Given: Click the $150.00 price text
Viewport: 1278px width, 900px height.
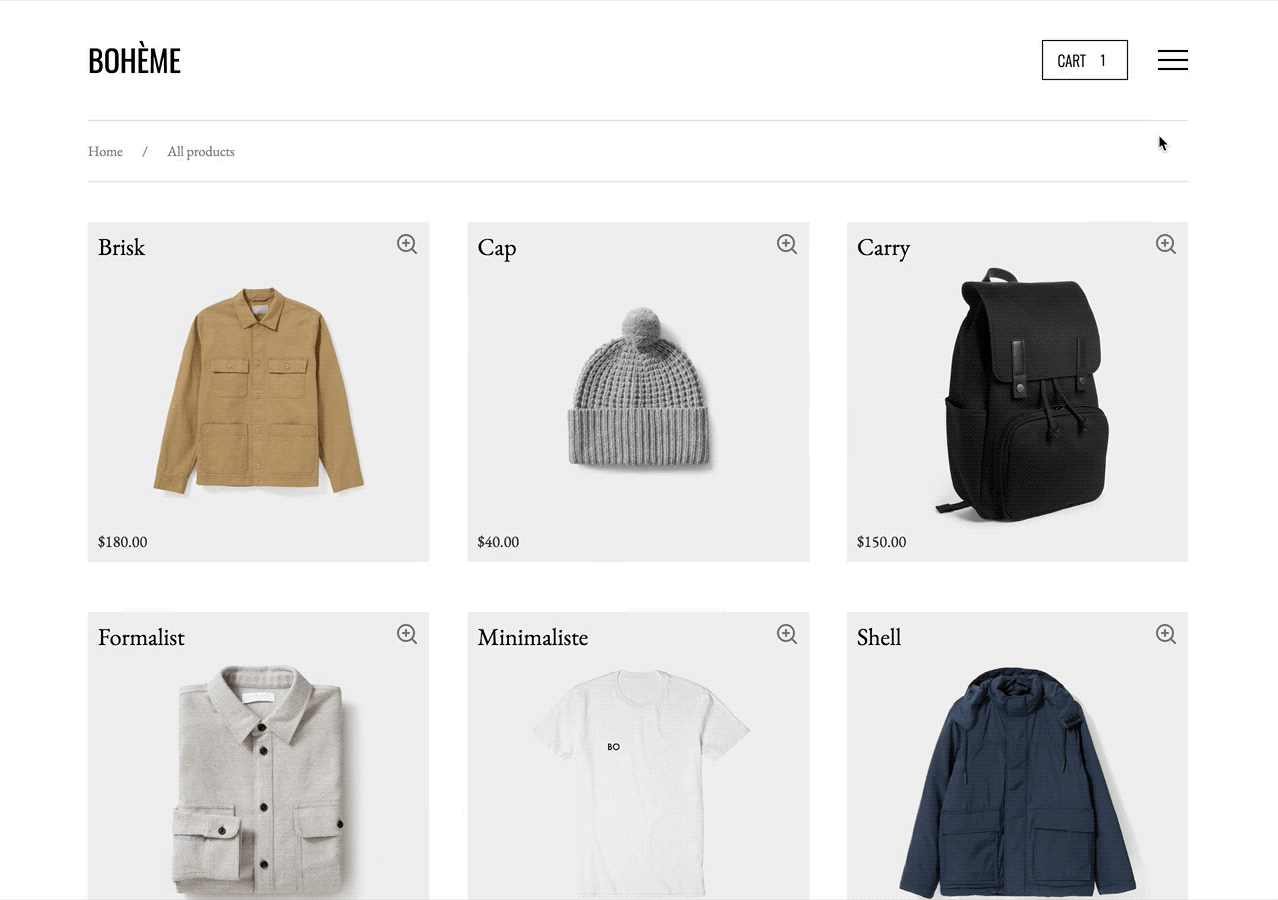Looking at the screenshot, I should [x=881, y=542].
